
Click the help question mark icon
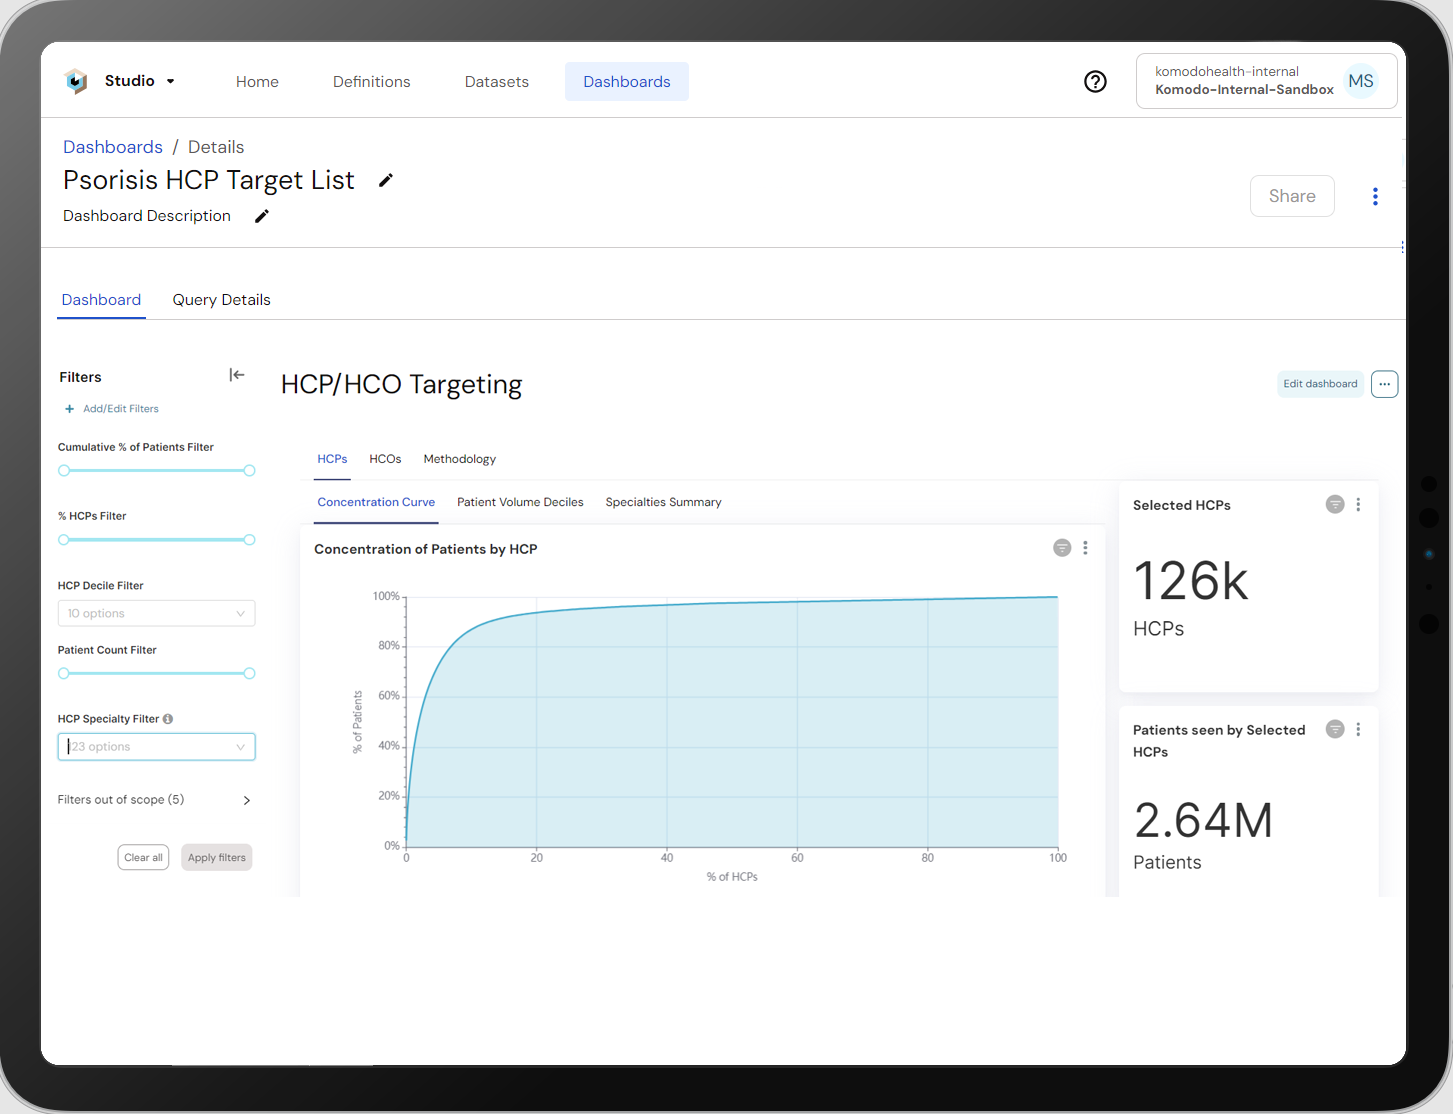(1095, 81)
